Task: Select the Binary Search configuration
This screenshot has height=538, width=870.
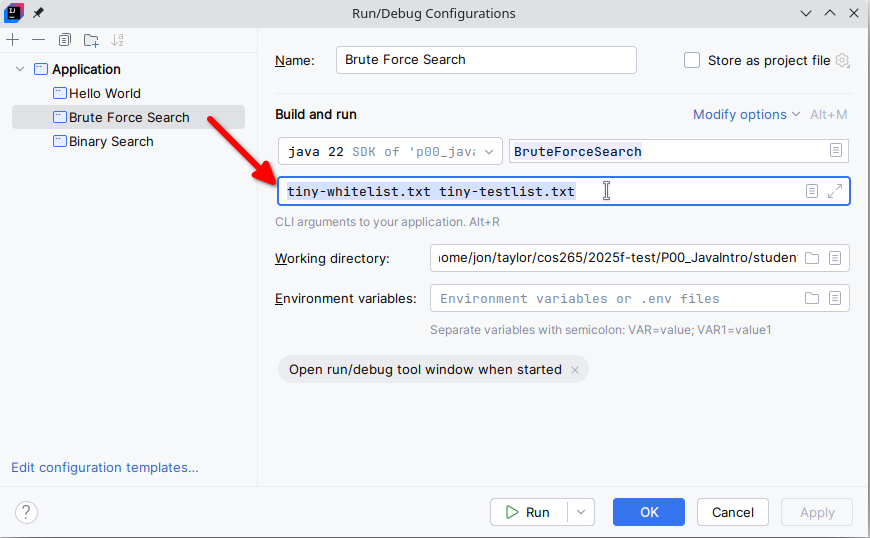Action: pos(111,141)
